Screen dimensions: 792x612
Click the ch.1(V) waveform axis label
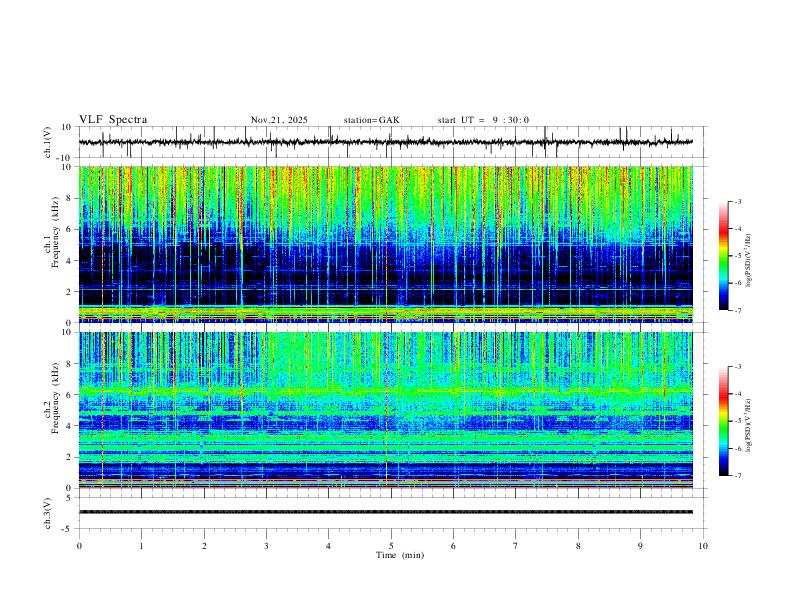48,142
